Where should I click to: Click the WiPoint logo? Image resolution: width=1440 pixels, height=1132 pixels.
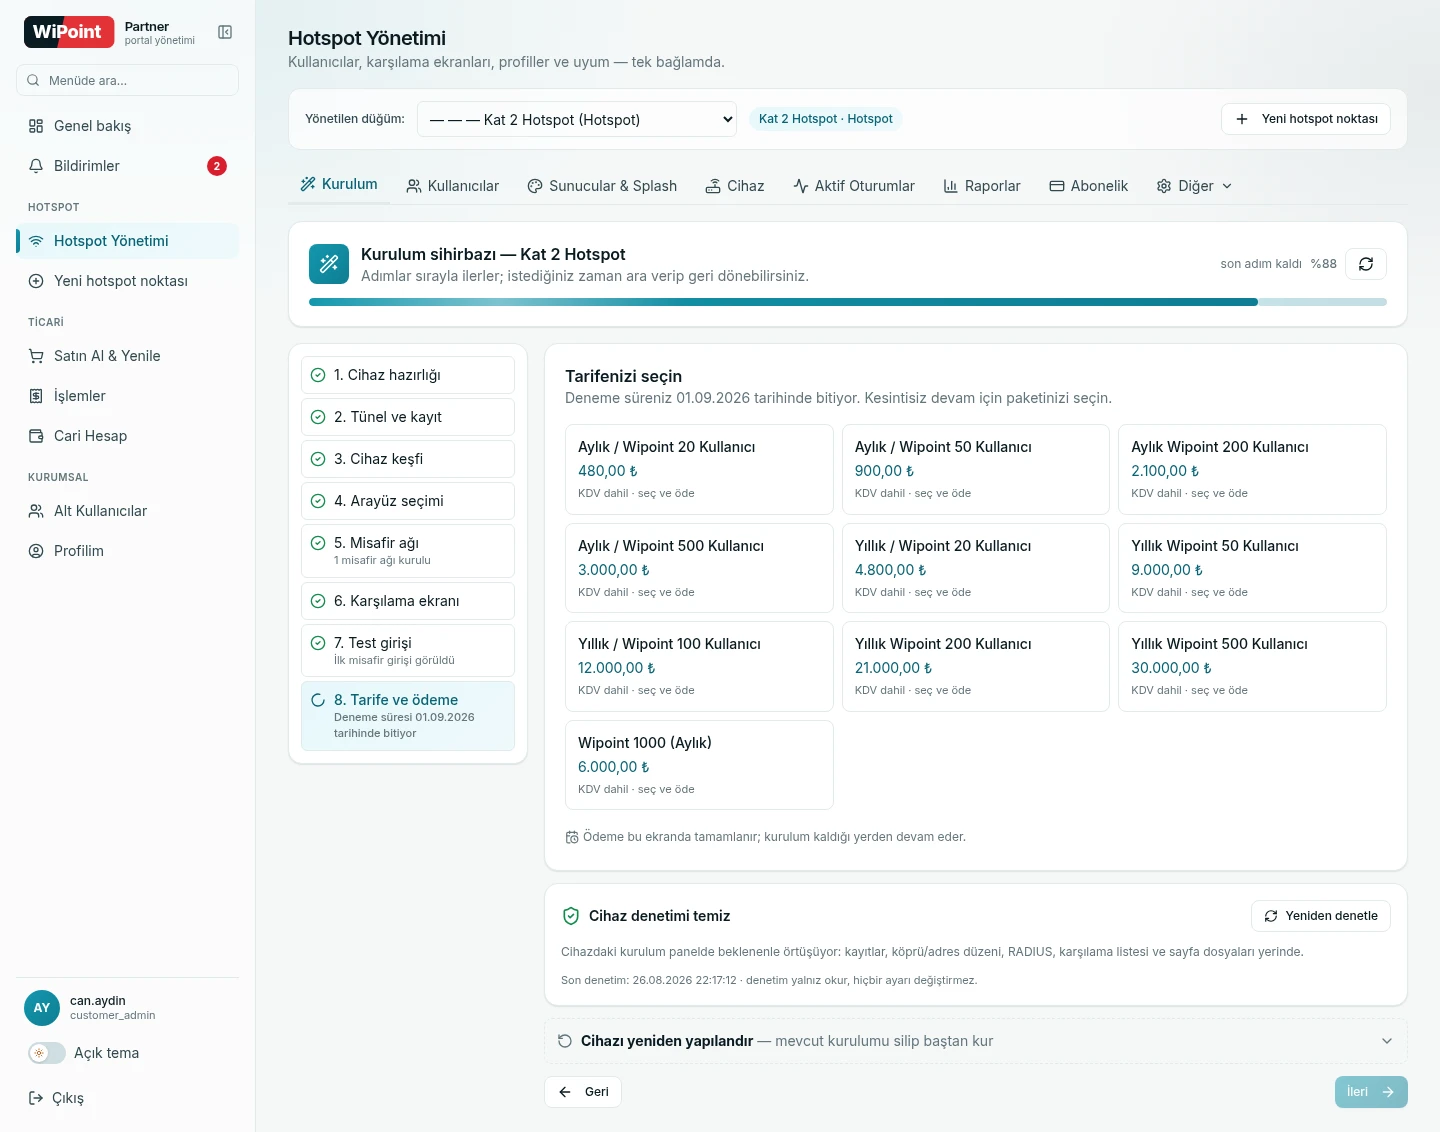point(68,32)
